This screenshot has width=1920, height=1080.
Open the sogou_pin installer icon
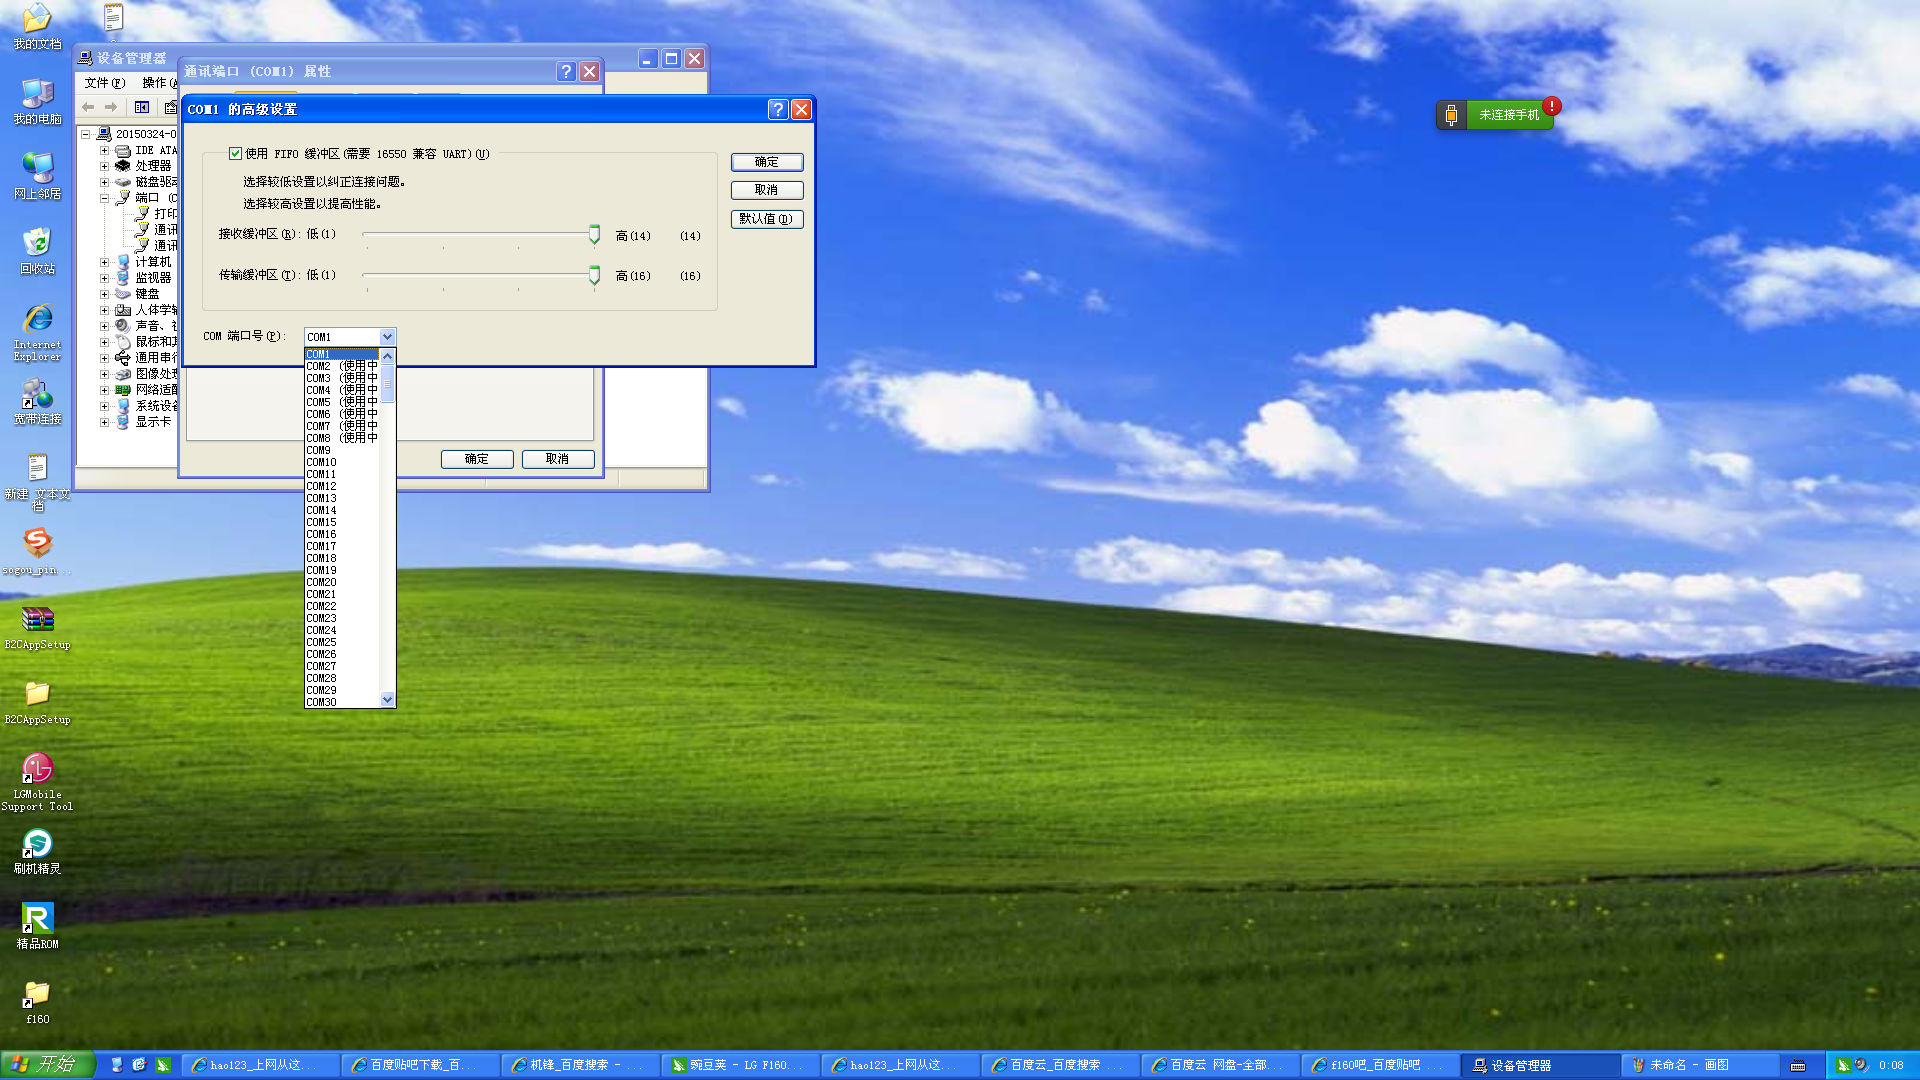click(x=37, y=551)
